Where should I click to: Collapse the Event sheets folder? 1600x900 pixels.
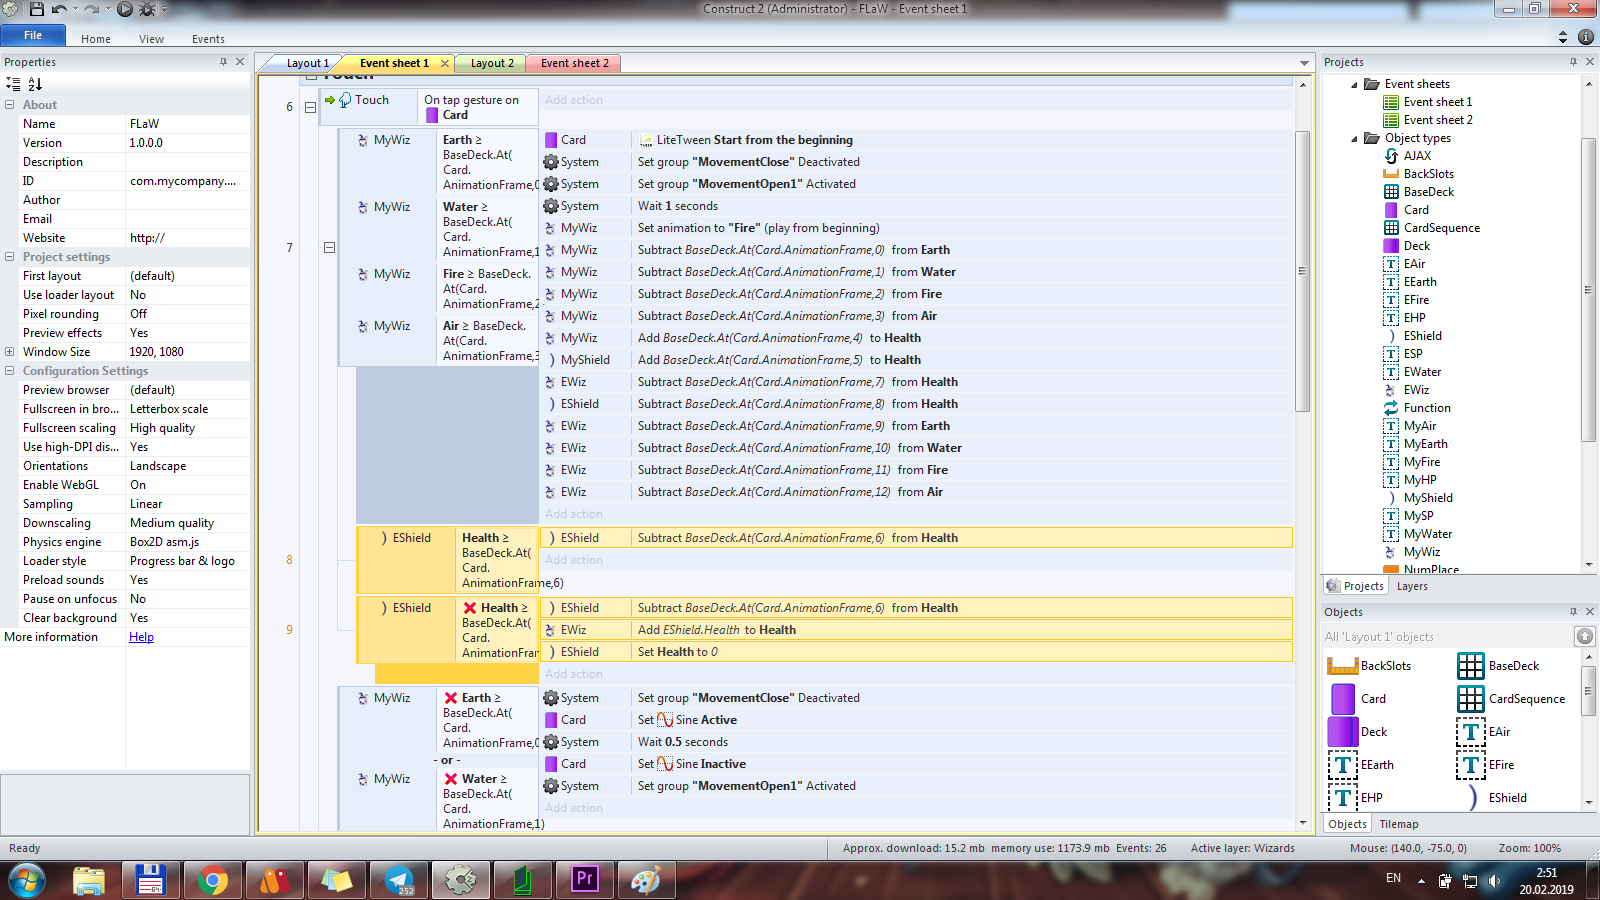click(1355, 85)
